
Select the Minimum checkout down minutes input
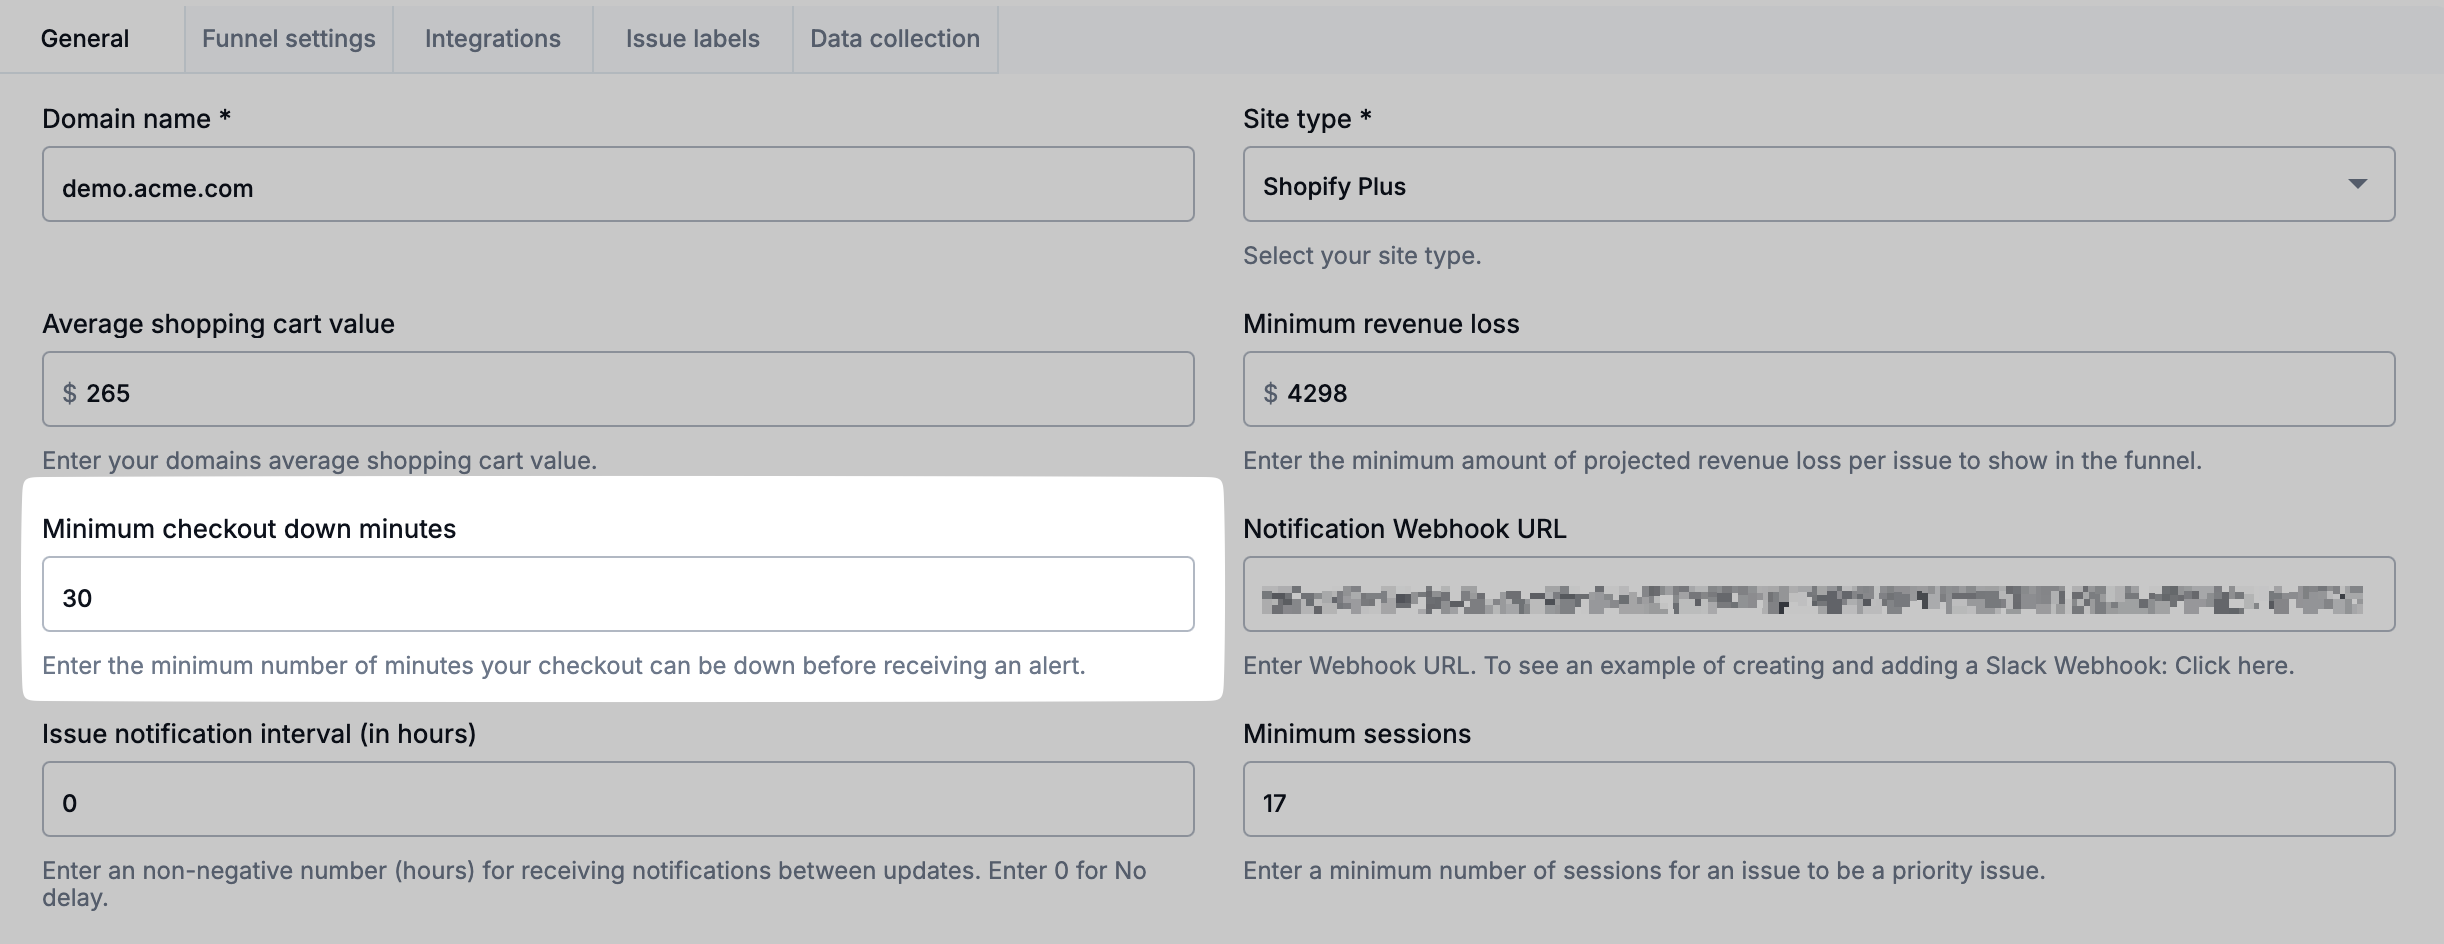(x=618, y=595)
